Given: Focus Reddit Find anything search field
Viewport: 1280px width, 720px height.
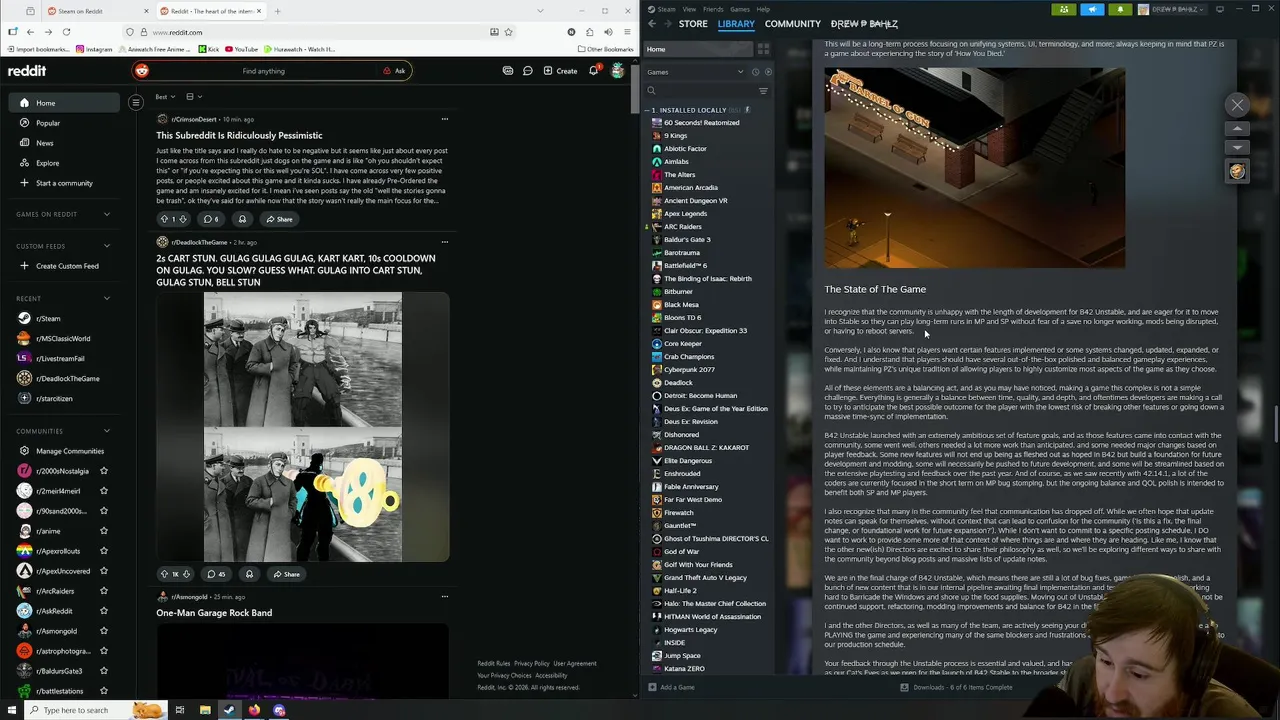Looking at the screenshot, I should click(262, 71).
